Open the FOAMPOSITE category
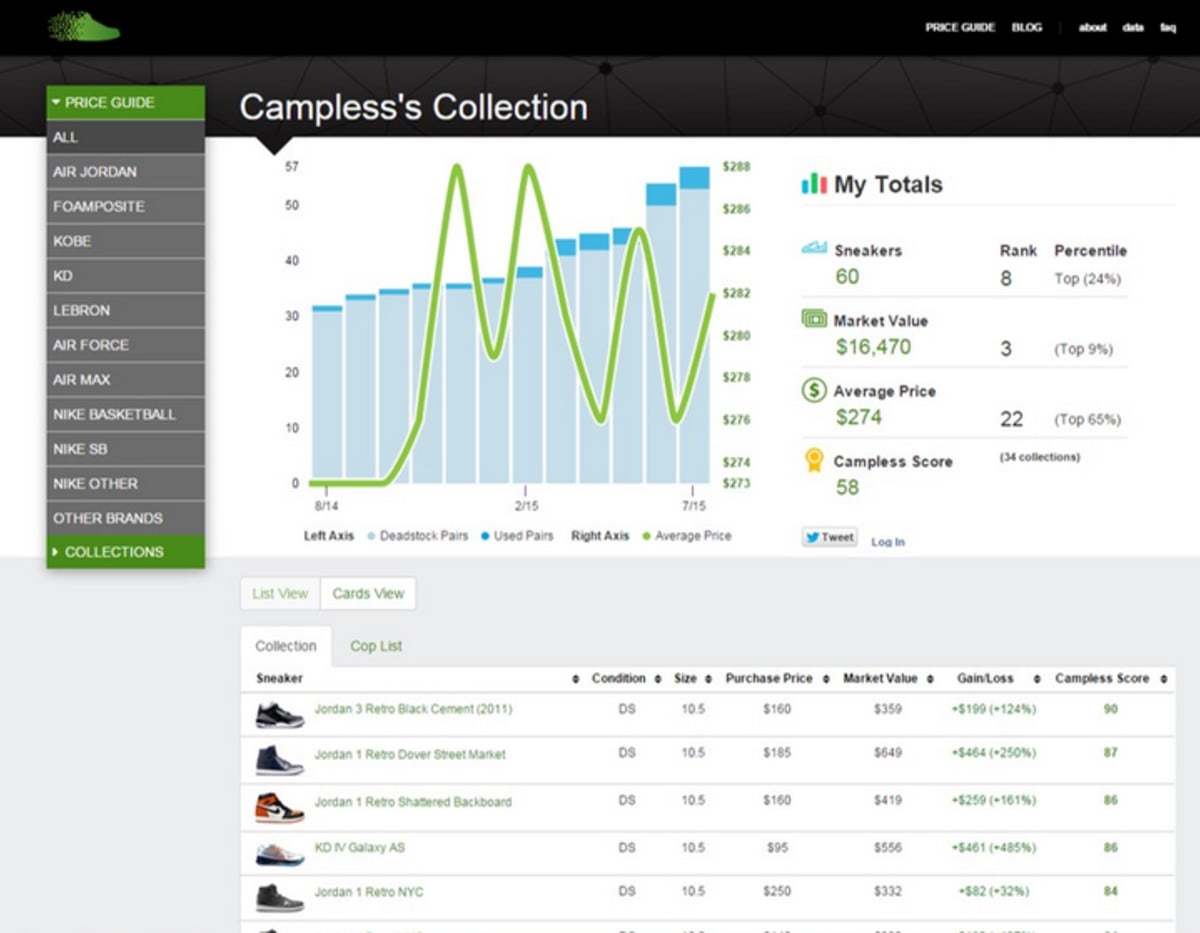The image size is (1200, 933). [125, 206]
